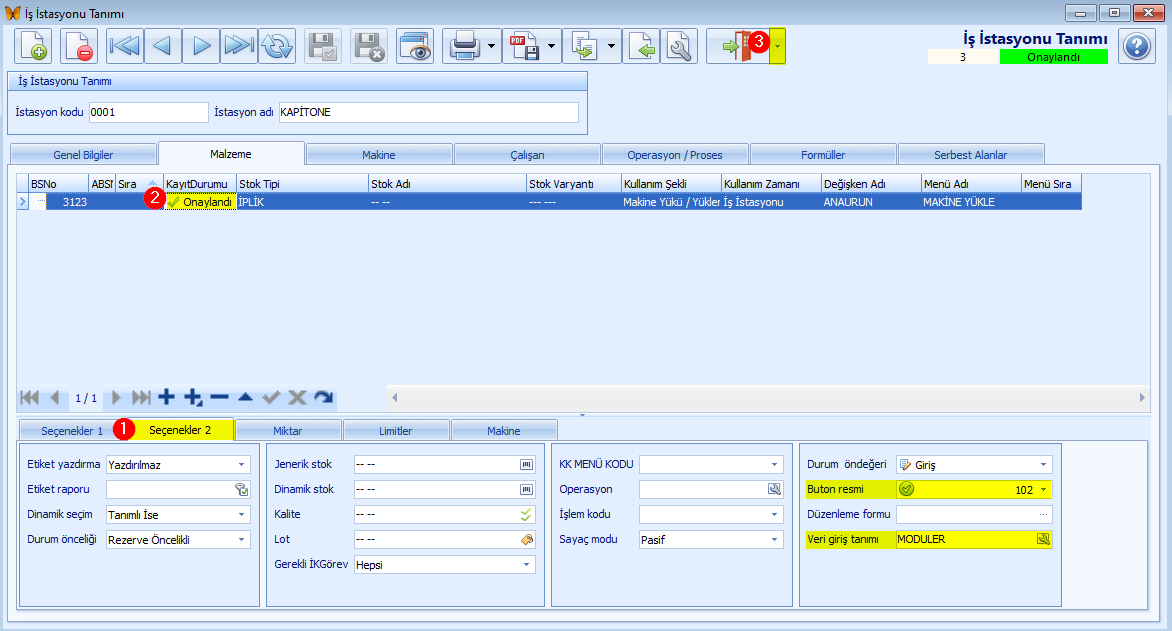The image size is (1172, 631).
Task: Open the blue help question mark icon
Action: point(1137,46)
